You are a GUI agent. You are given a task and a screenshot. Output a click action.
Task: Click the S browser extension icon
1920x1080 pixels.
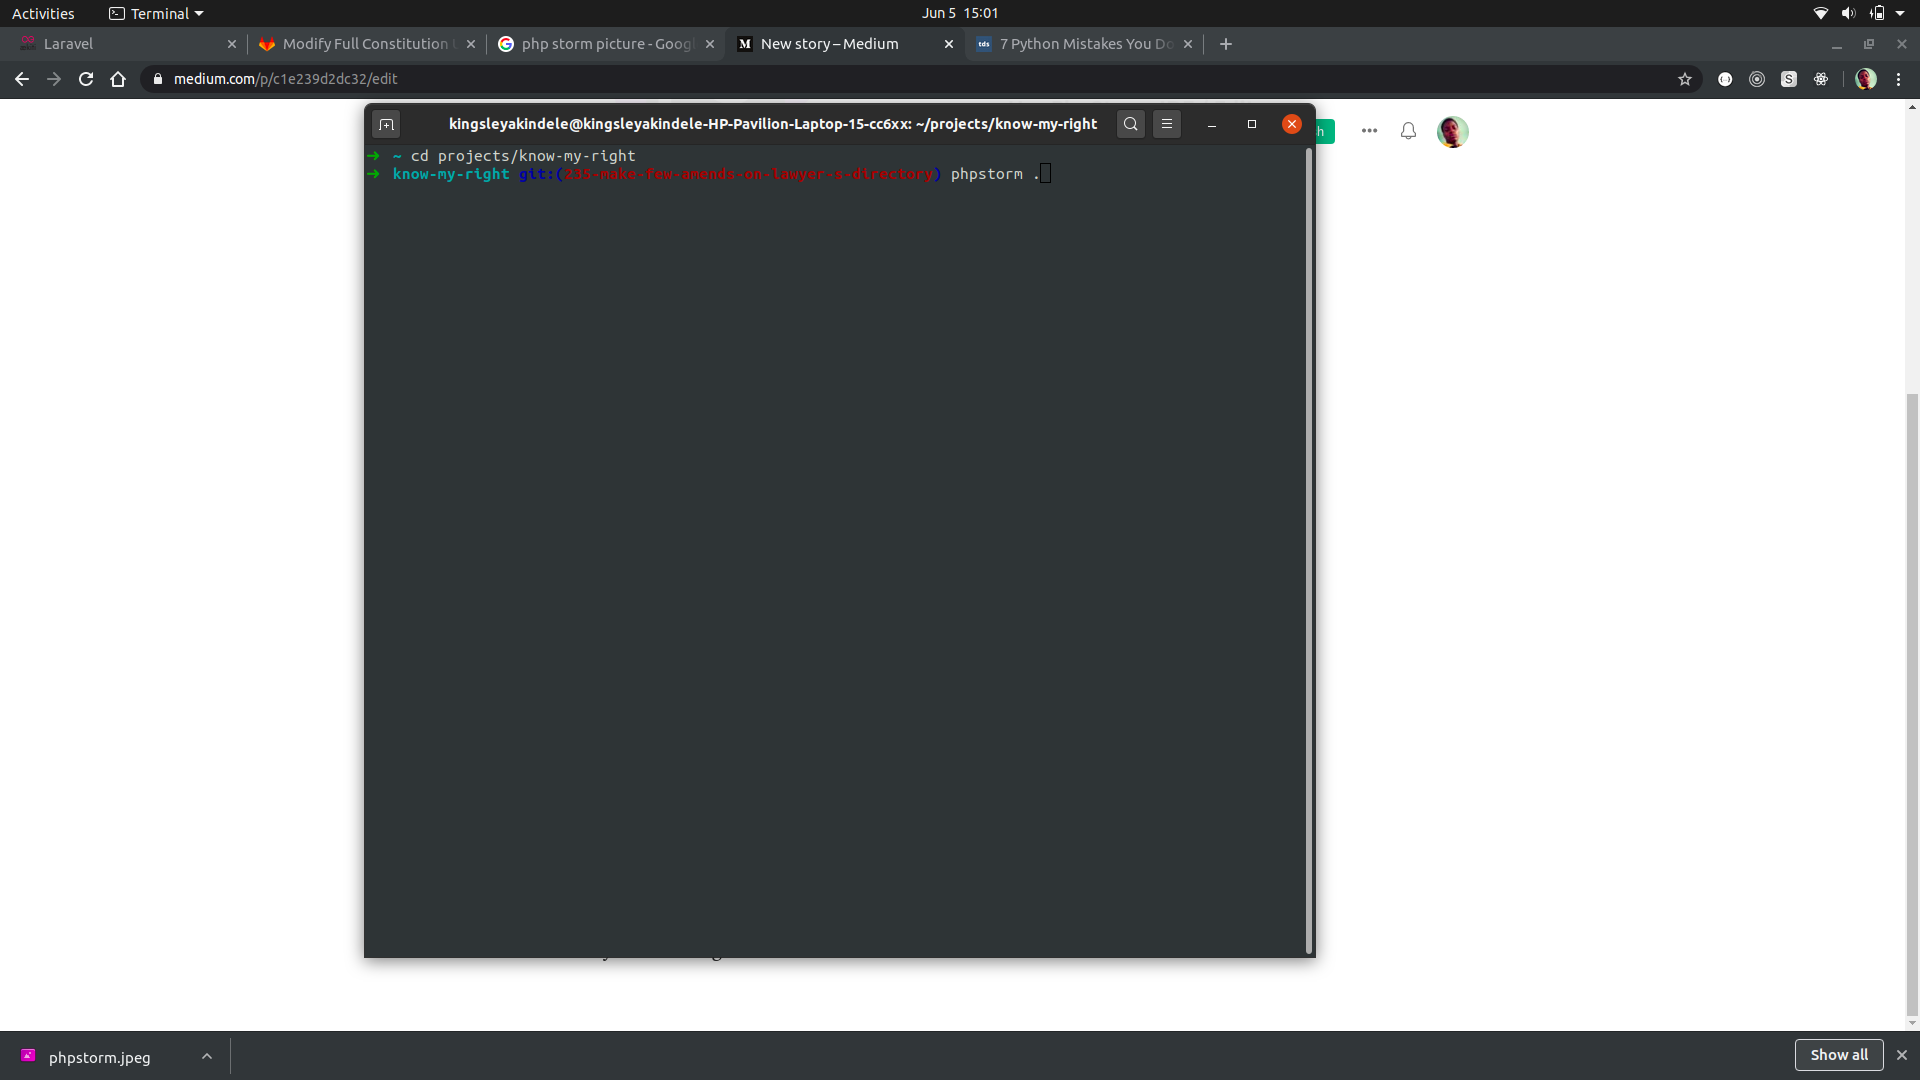click(1789, 79)
